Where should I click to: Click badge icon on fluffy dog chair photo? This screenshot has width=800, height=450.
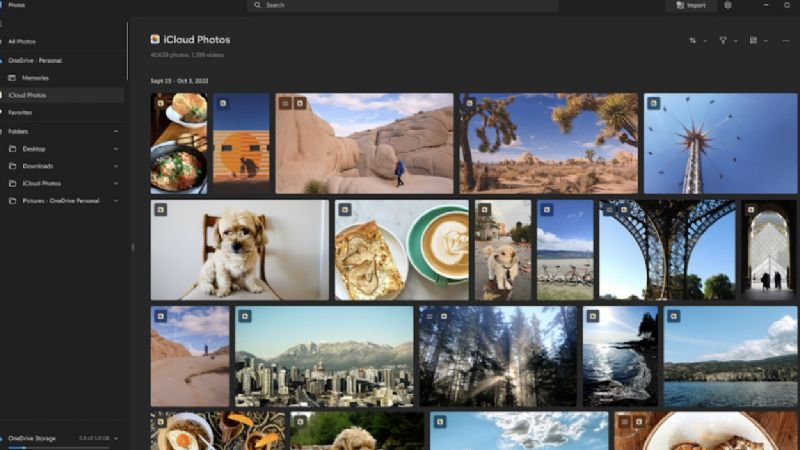click(x=160, y=210)
